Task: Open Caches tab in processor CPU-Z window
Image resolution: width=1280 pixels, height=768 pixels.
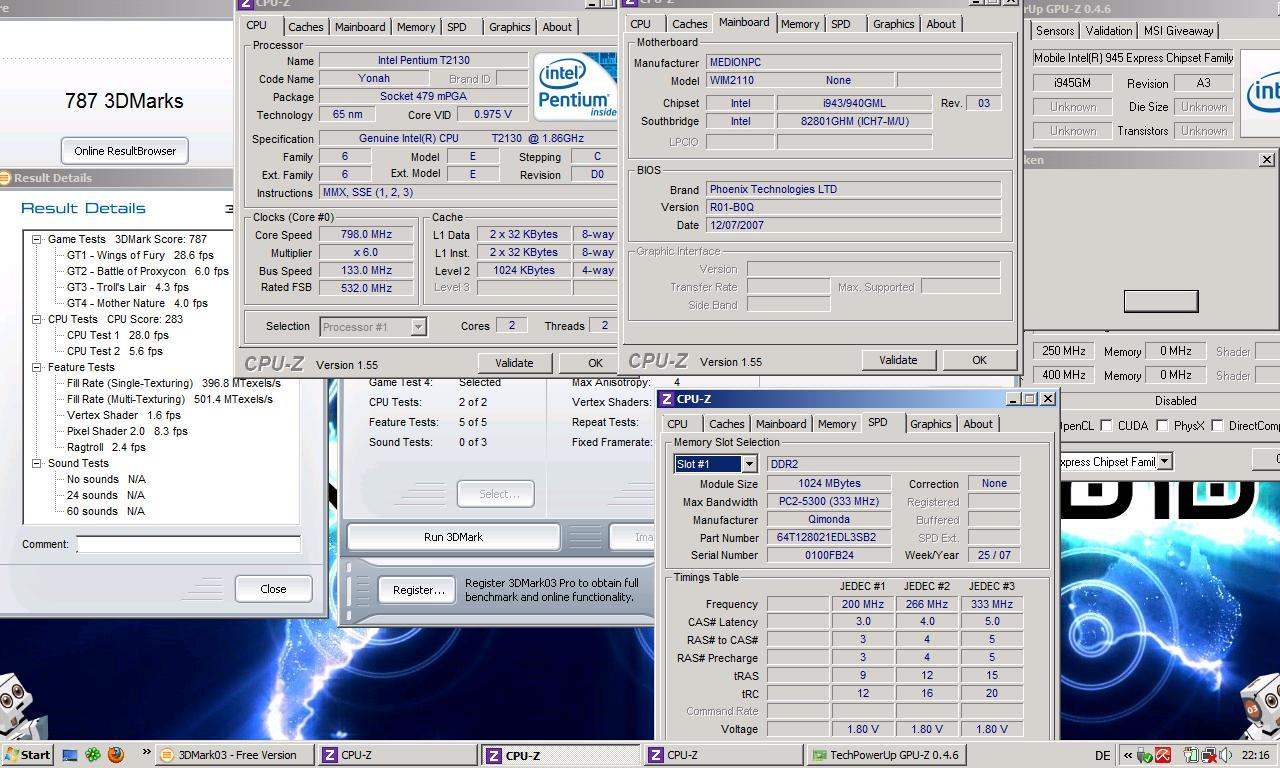Action: 306,27
